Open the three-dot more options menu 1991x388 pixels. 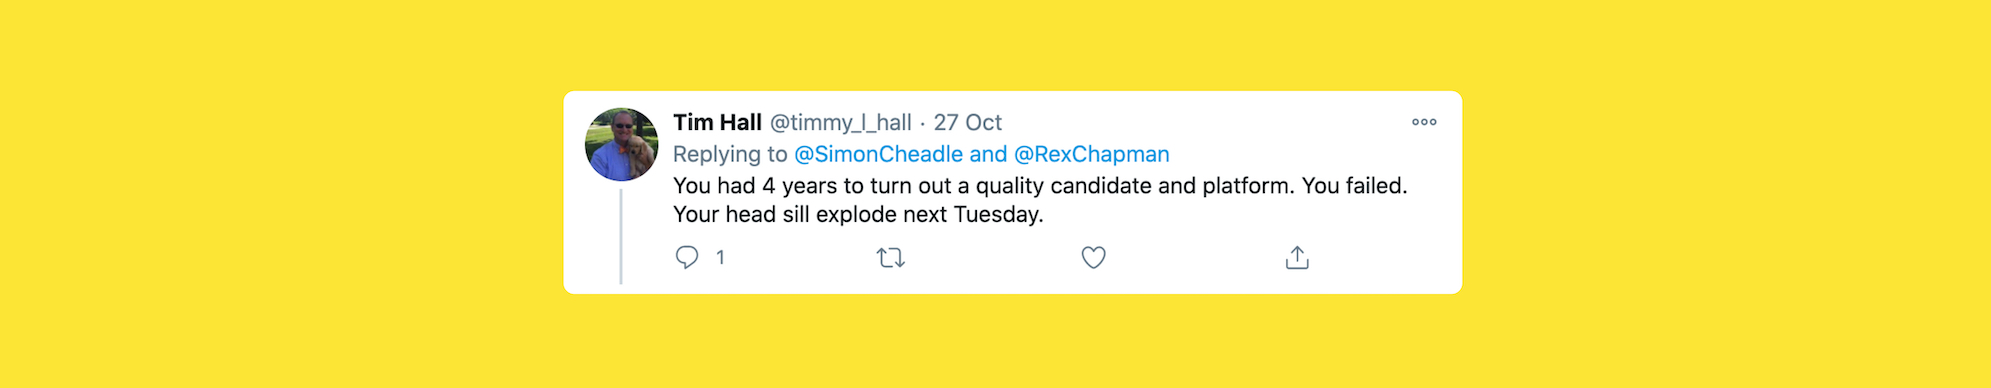pos(1424,122)
